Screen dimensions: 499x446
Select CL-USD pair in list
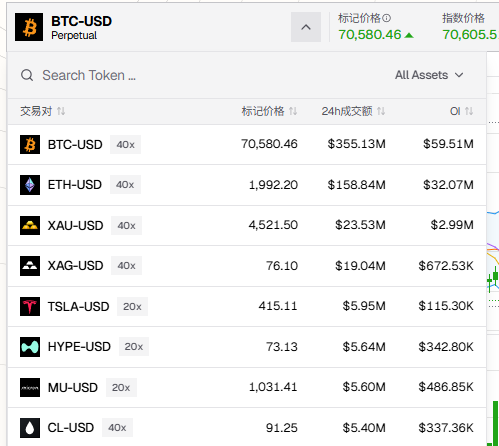coord(247,427)
